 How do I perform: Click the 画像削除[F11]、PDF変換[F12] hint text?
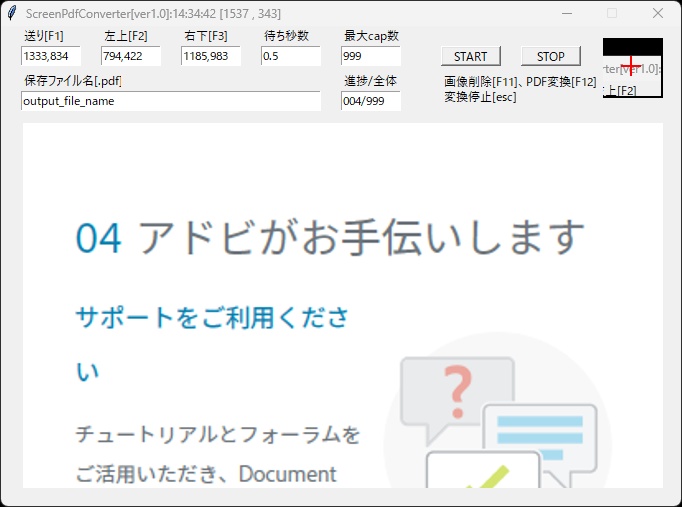(x=520, y=82)
